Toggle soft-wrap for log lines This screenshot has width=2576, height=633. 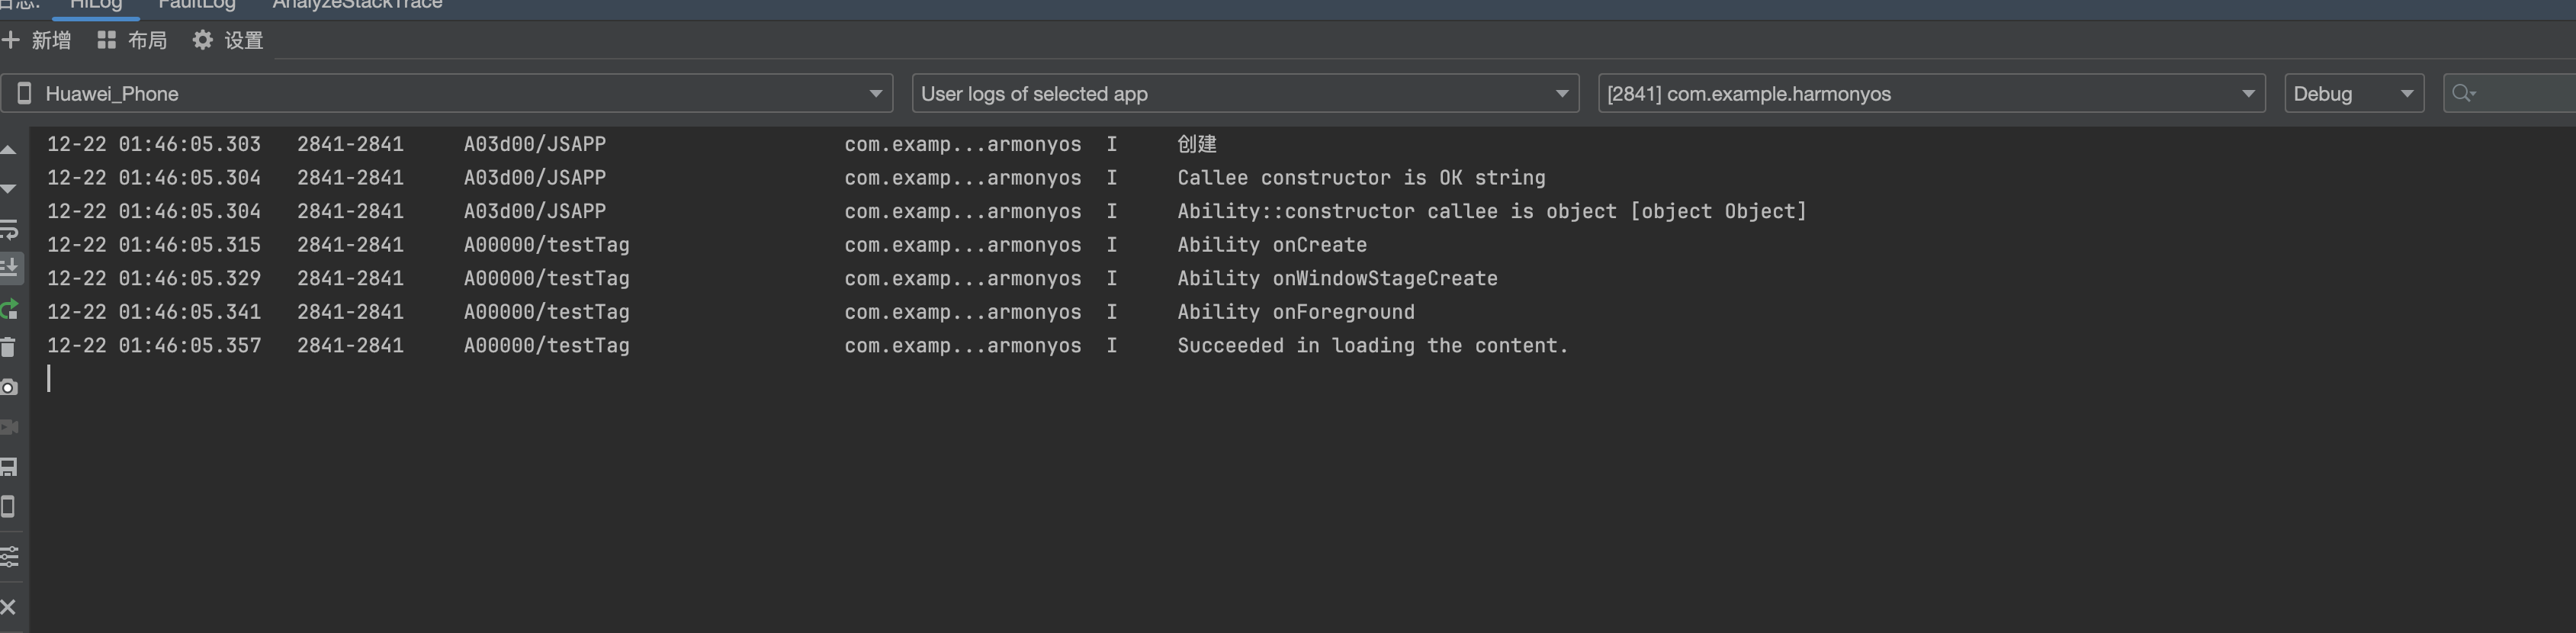point(9,229)
